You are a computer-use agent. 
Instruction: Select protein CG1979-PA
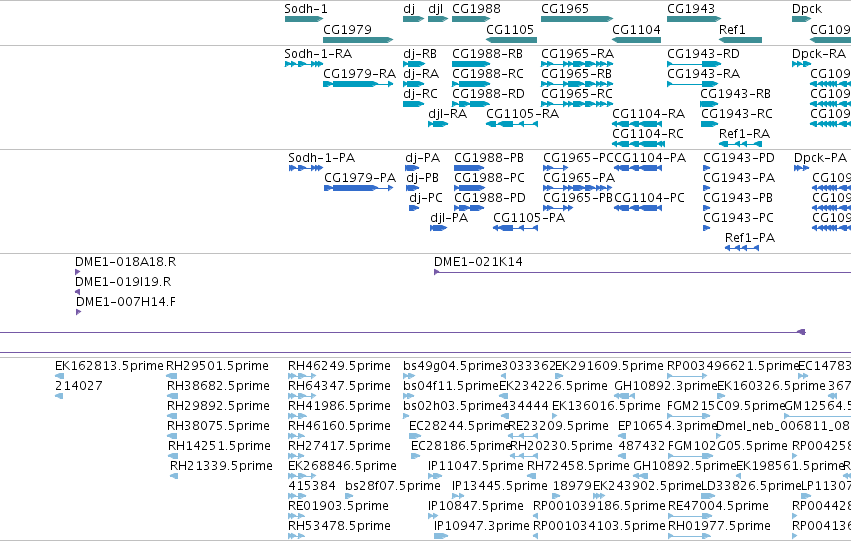click(359, 188)
